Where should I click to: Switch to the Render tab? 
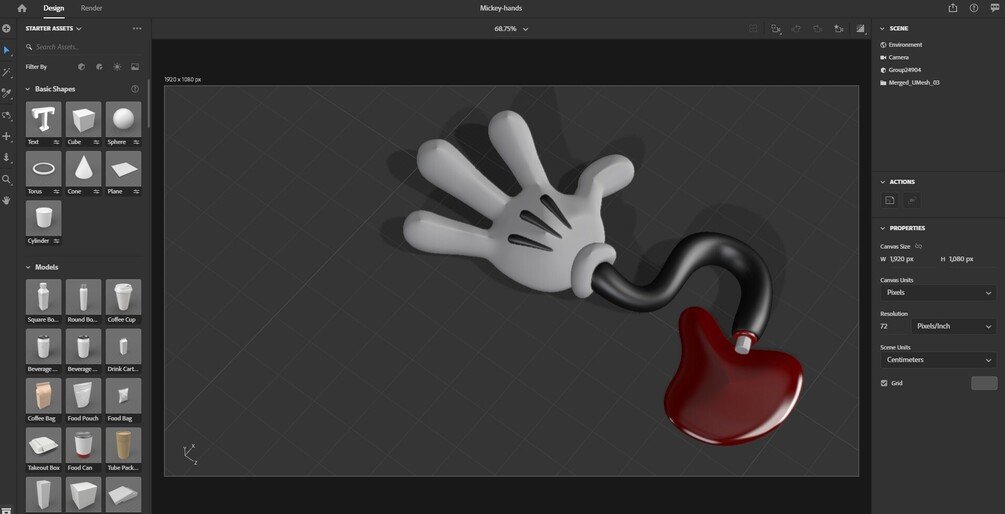coord(92,8)
